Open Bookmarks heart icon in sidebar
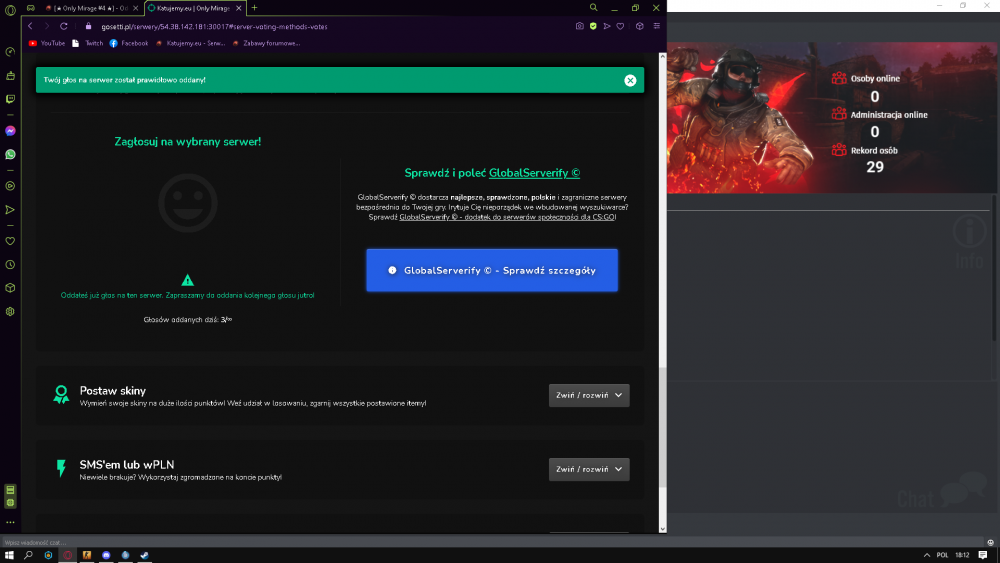The image size is (1000, 563). [x=10, y=241]
